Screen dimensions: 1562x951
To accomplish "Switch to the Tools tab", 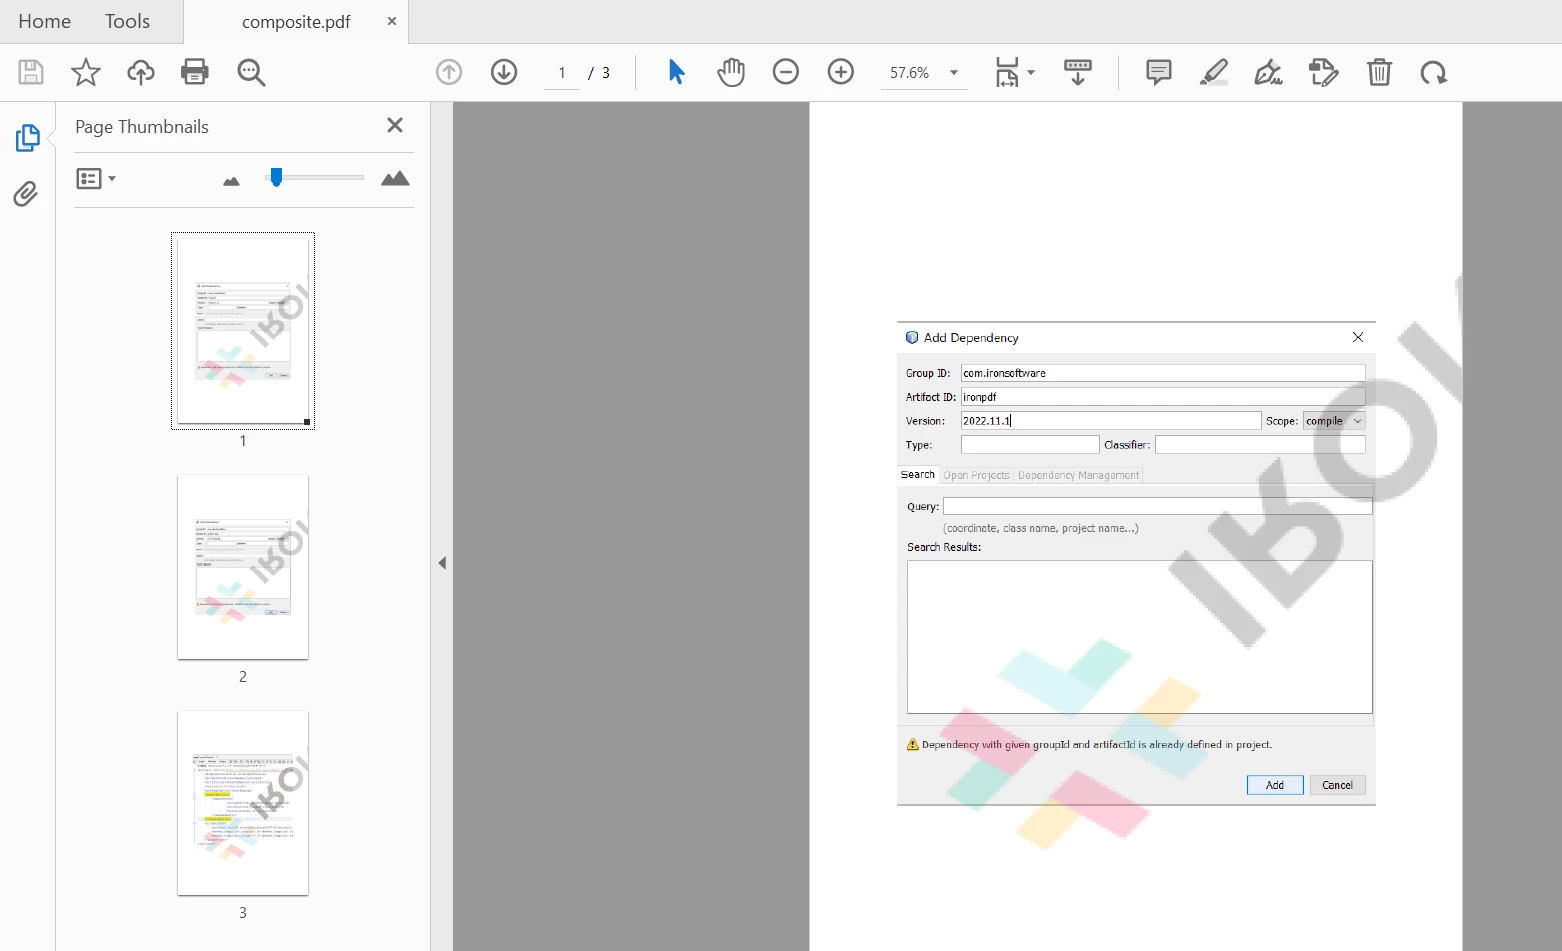I will (x=127, y=21).
